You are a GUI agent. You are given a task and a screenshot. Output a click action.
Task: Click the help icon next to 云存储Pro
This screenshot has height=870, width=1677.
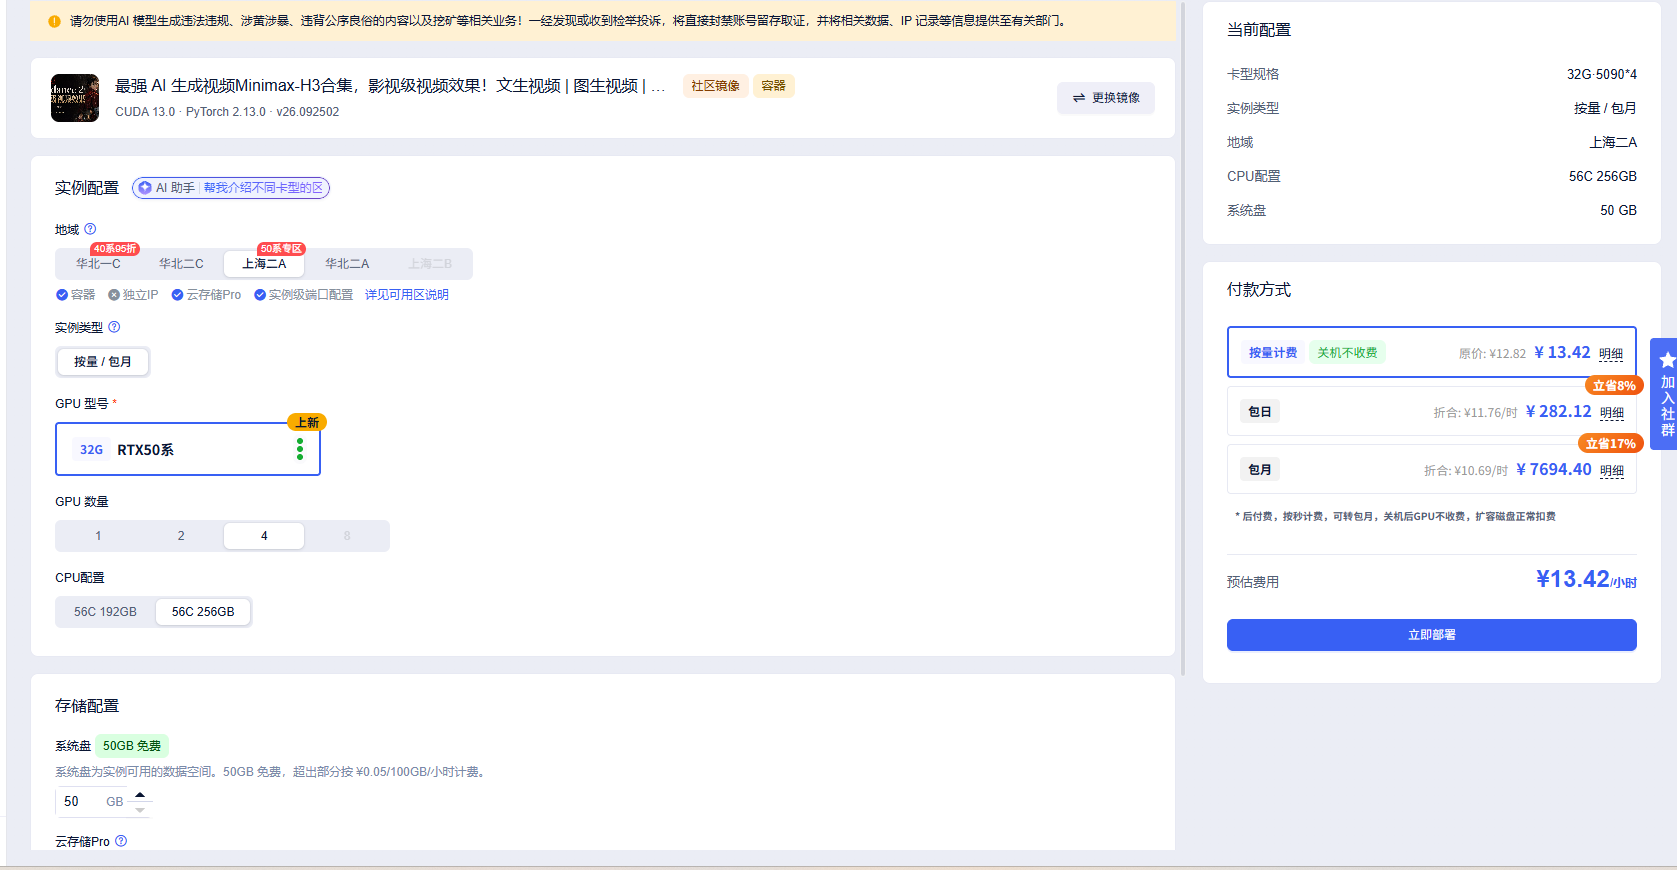click(x=121, y=841)
